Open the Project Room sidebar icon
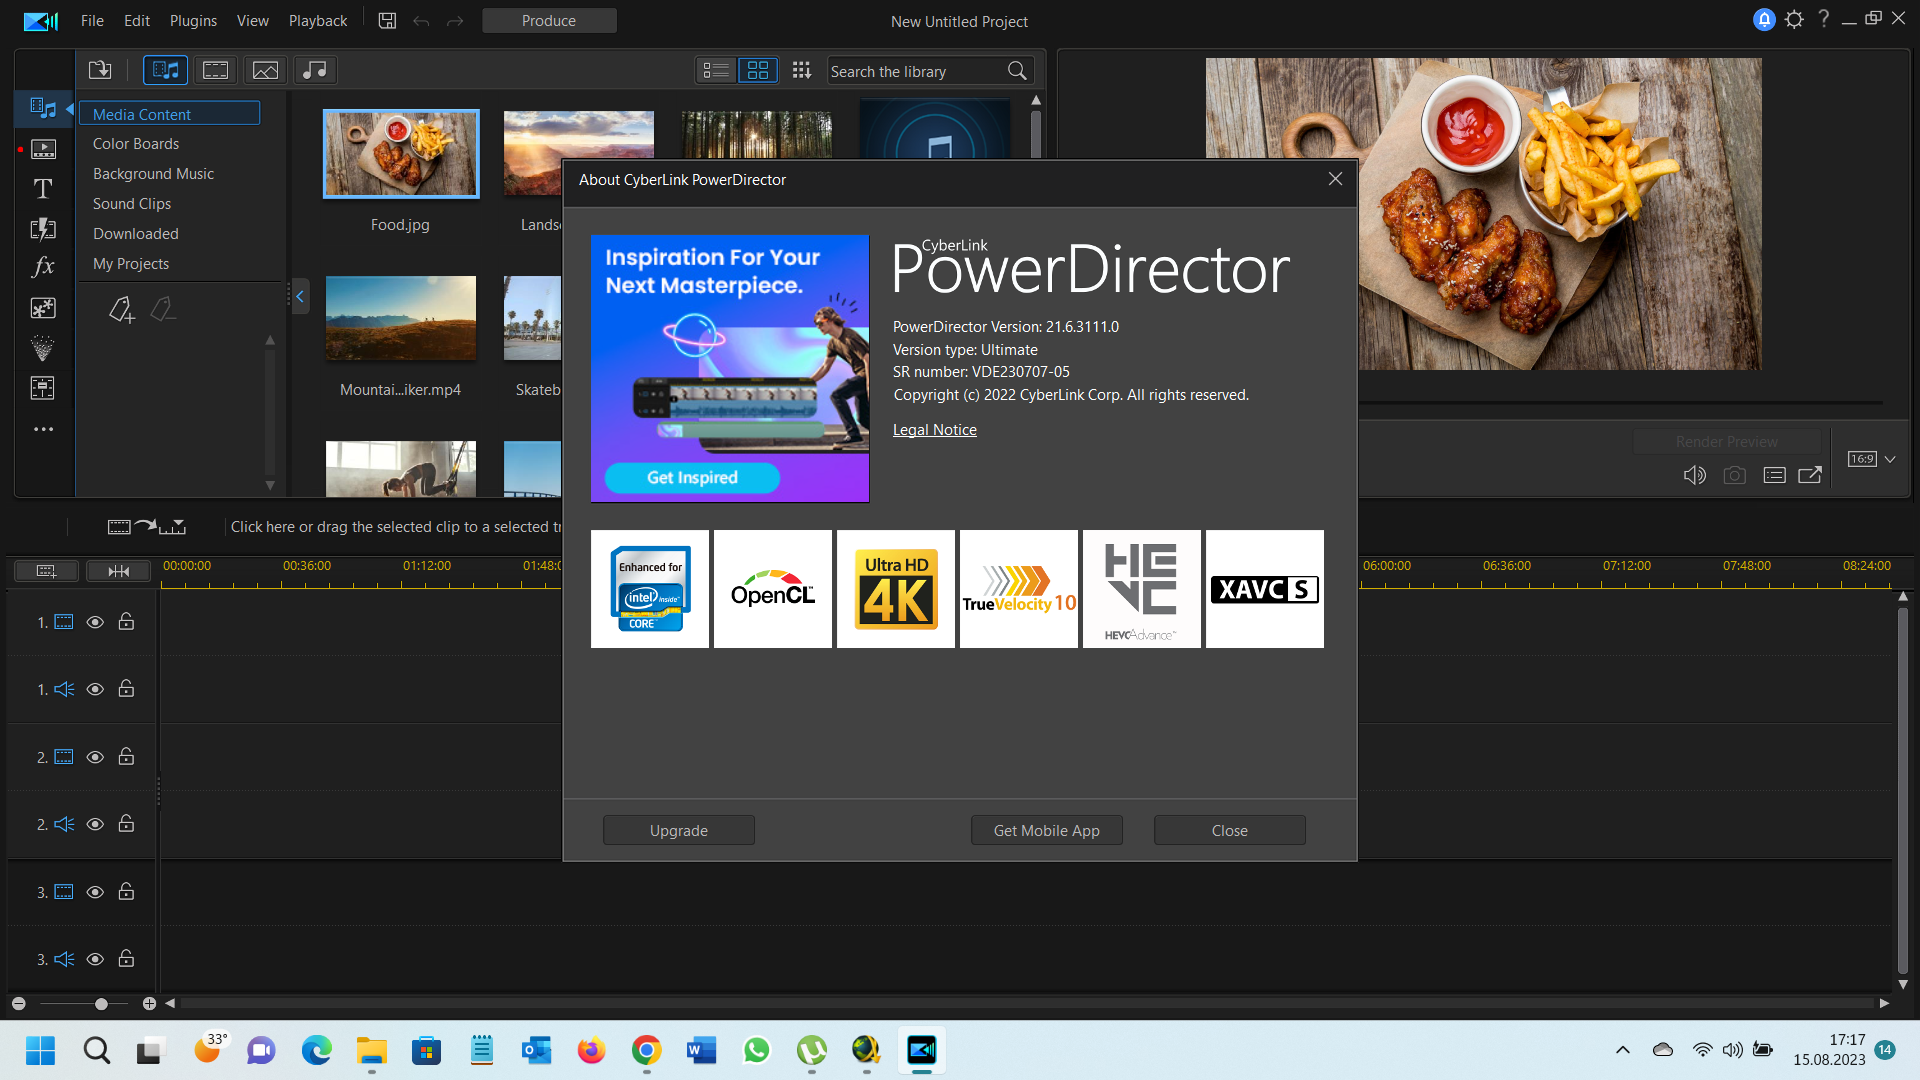The image size is (1920, 1080). [43, 149]
